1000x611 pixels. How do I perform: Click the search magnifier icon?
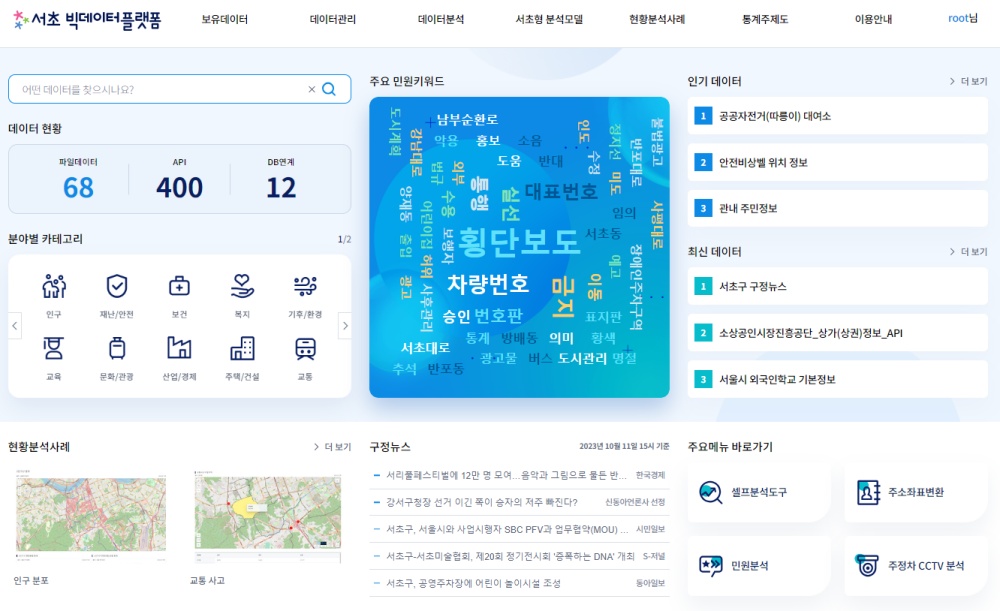click(329, 89)
